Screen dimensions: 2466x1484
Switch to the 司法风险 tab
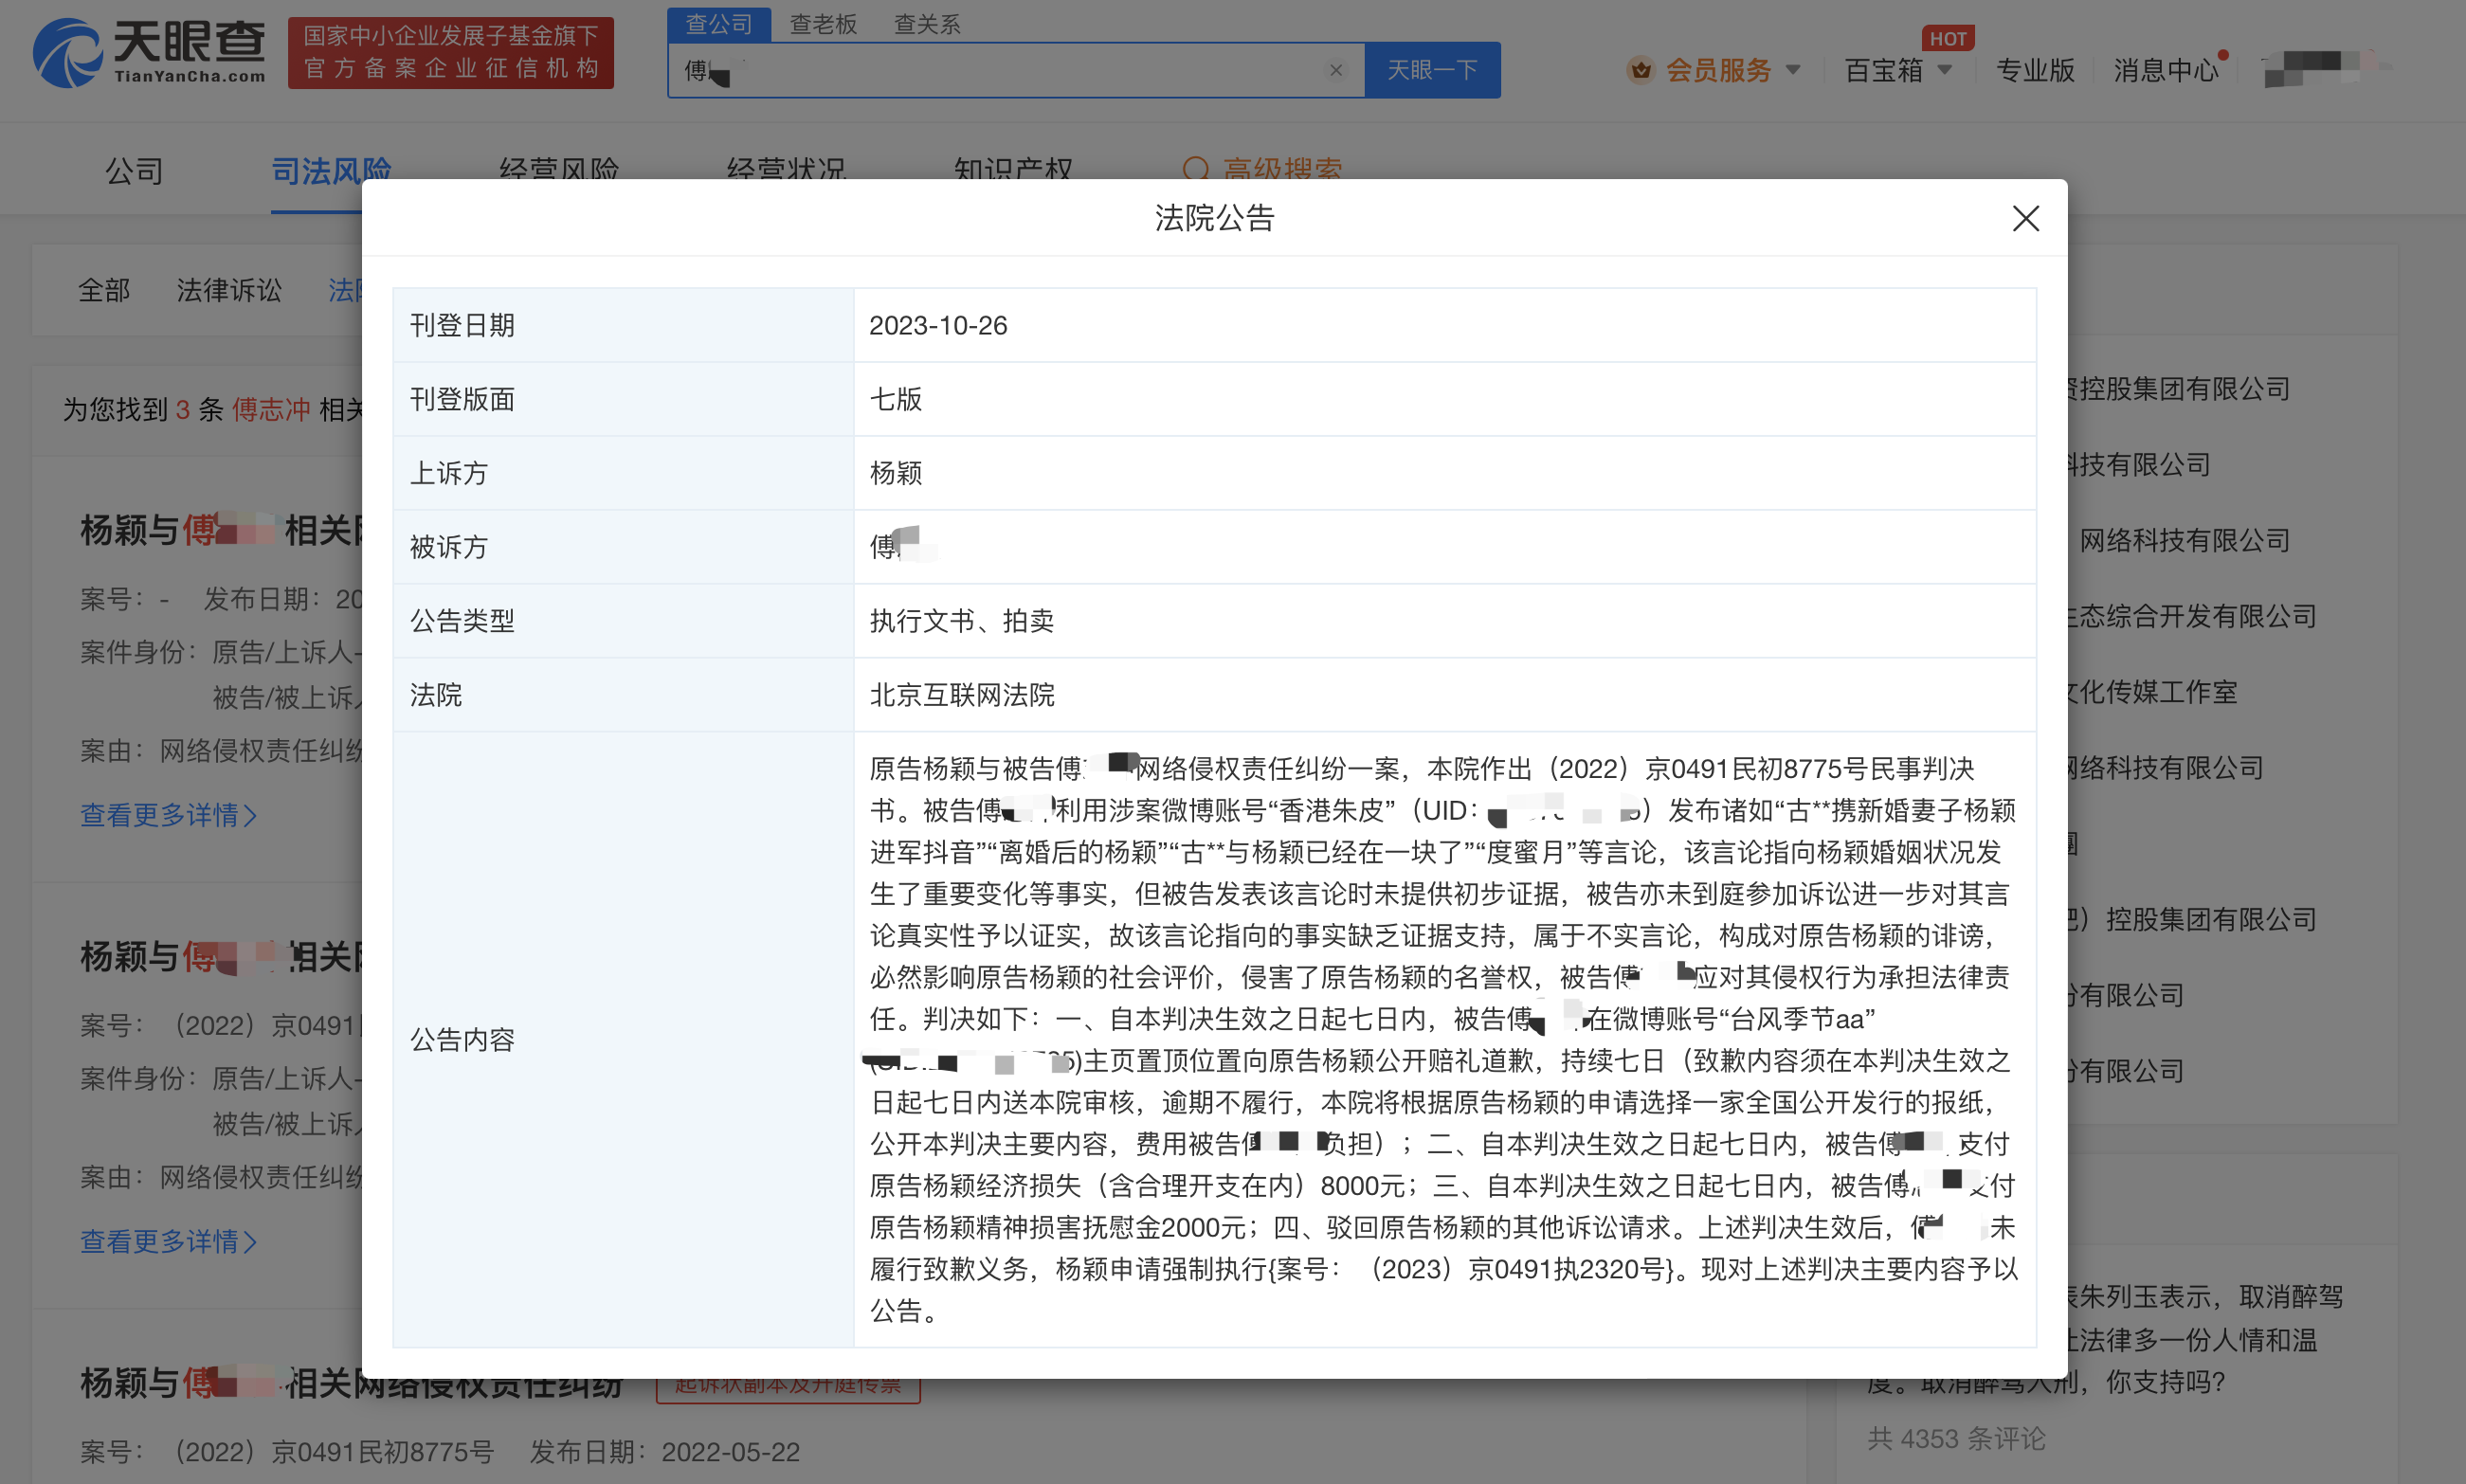point(331,171)
